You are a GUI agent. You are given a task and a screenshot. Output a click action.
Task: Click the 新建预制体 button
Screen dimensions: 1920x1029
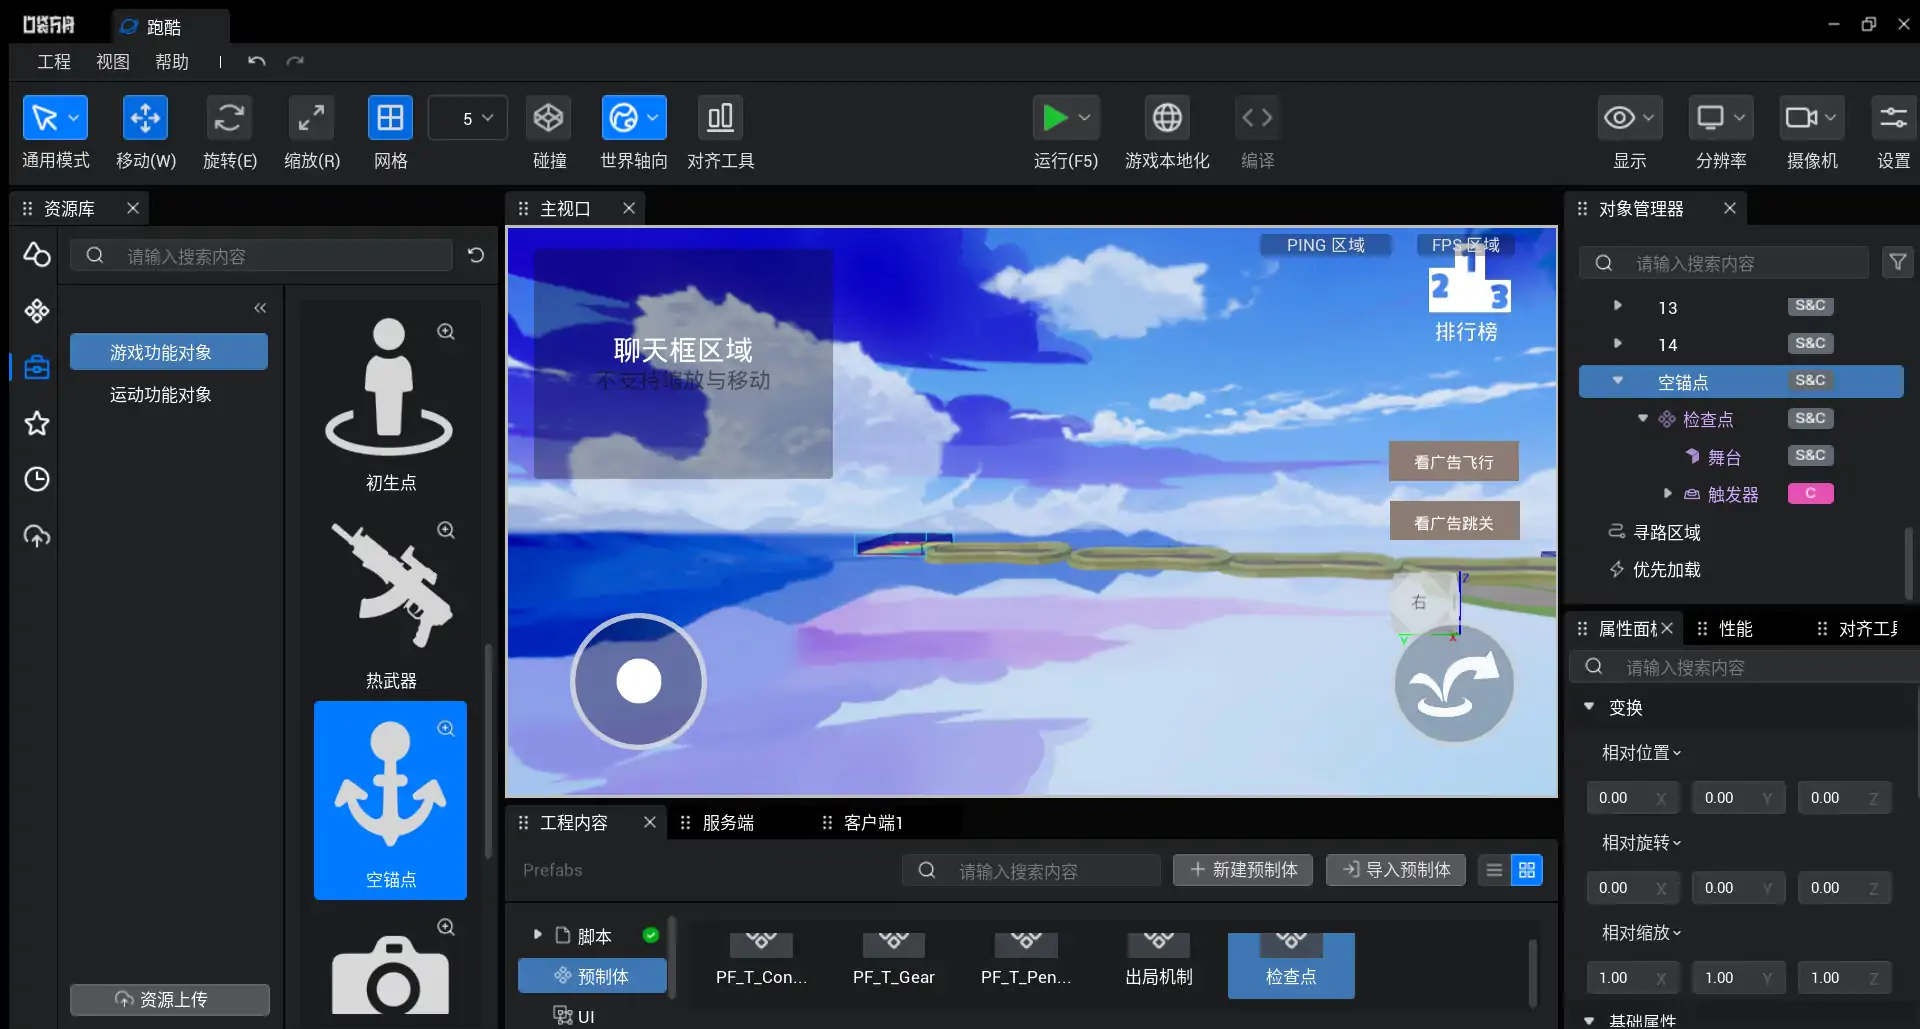1243,870
